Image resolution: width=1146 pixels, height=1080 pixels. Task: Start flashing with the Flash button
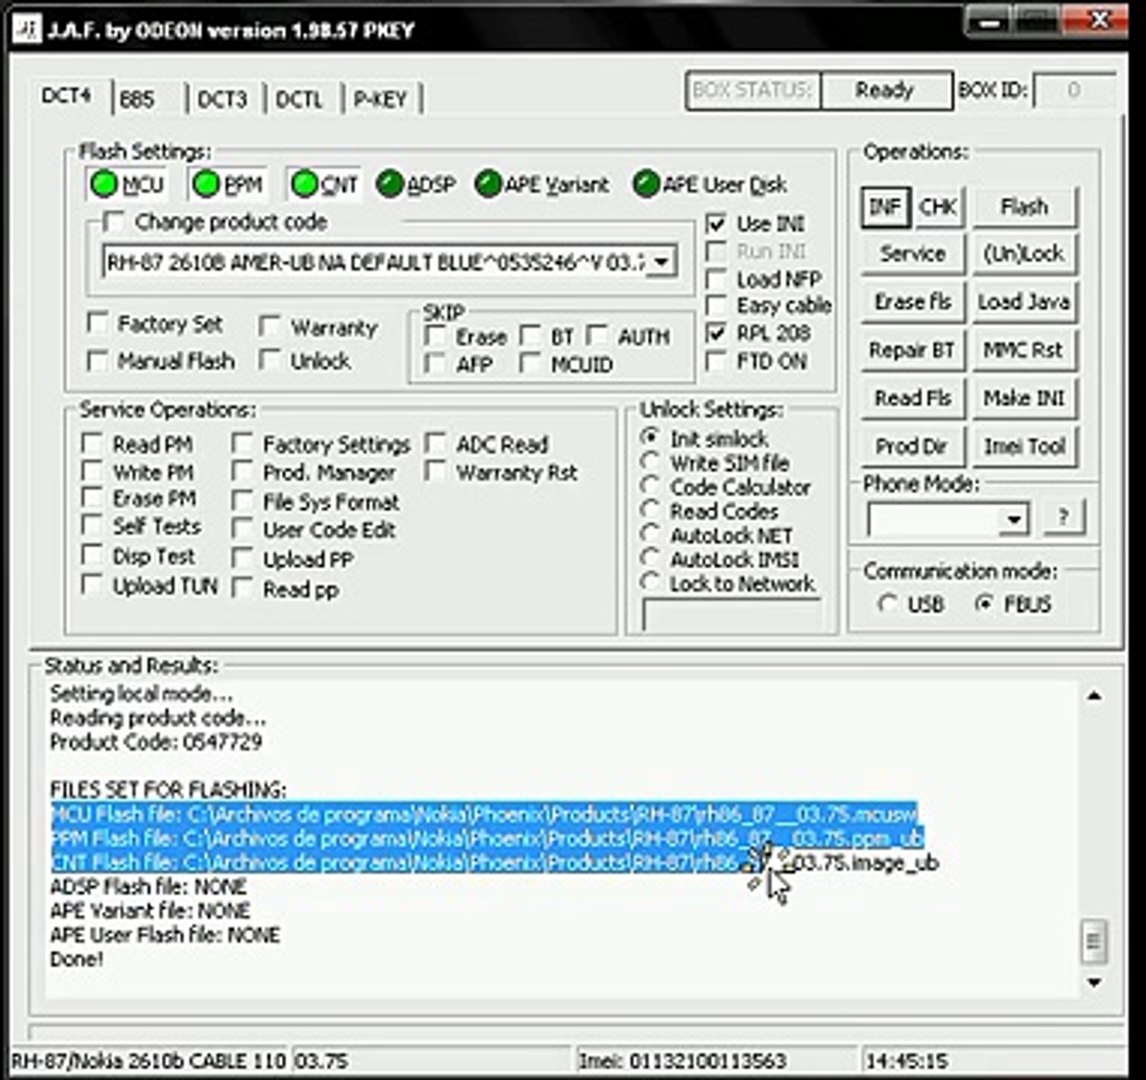[1024, 208]
